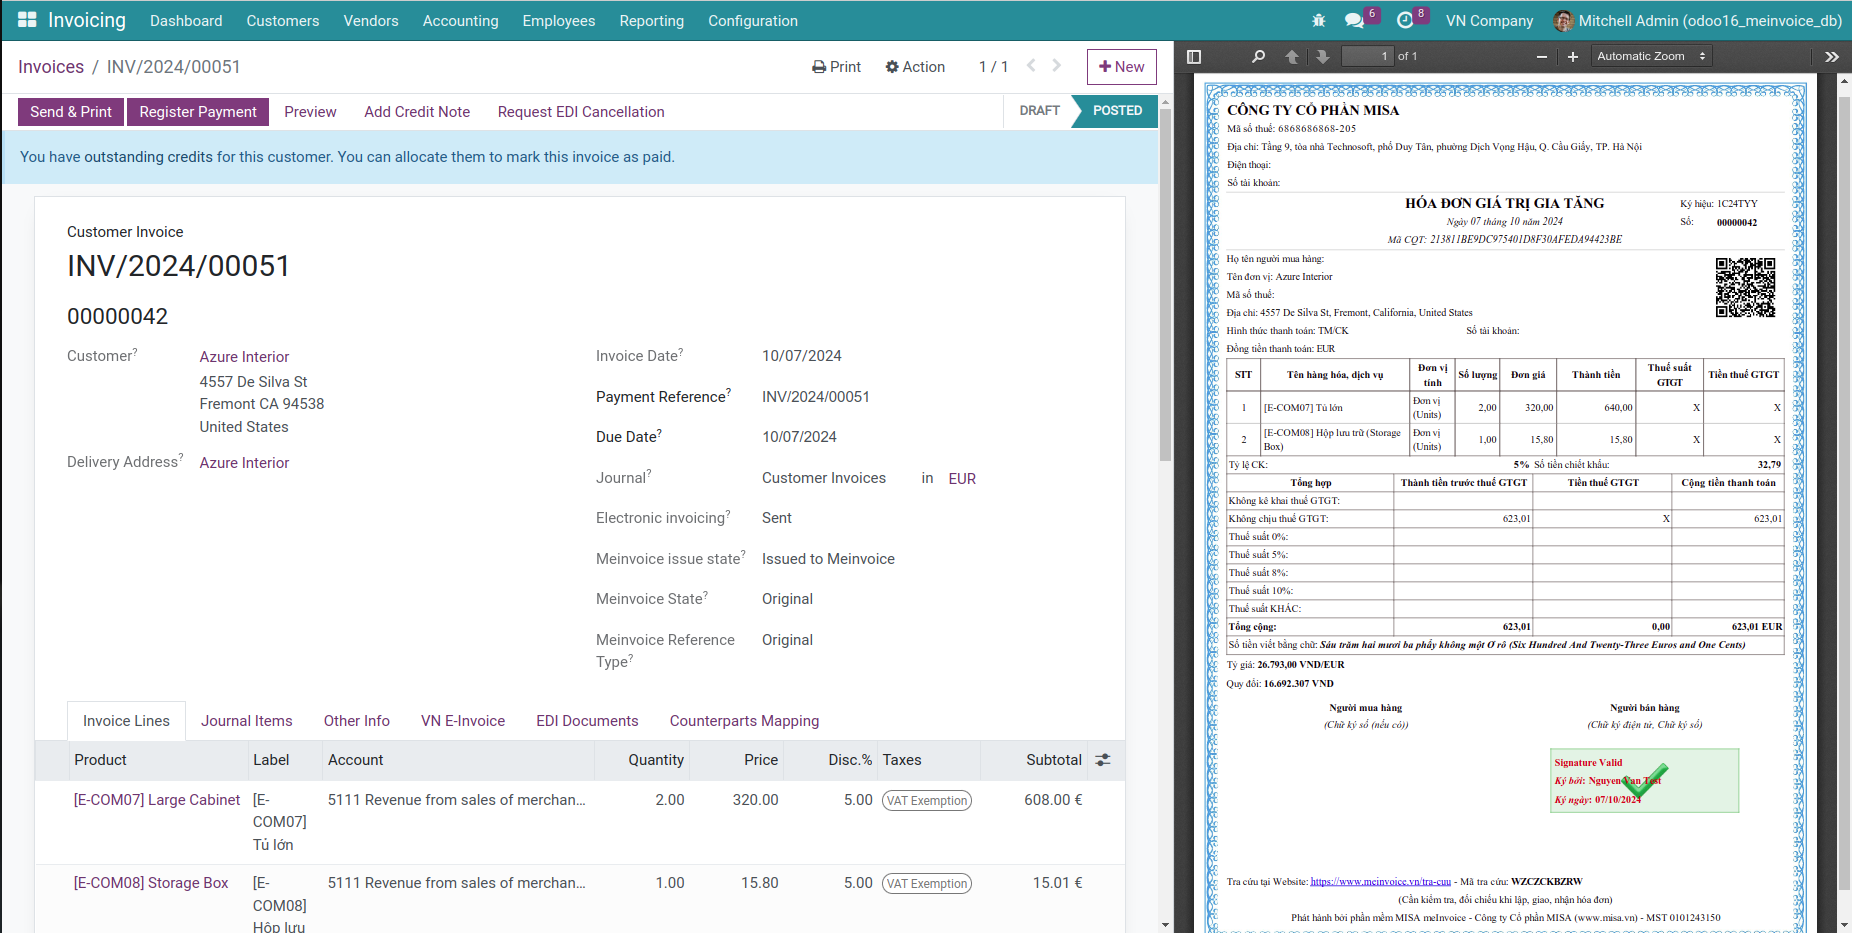Zoom in on the PDF document

(1572, 57)
